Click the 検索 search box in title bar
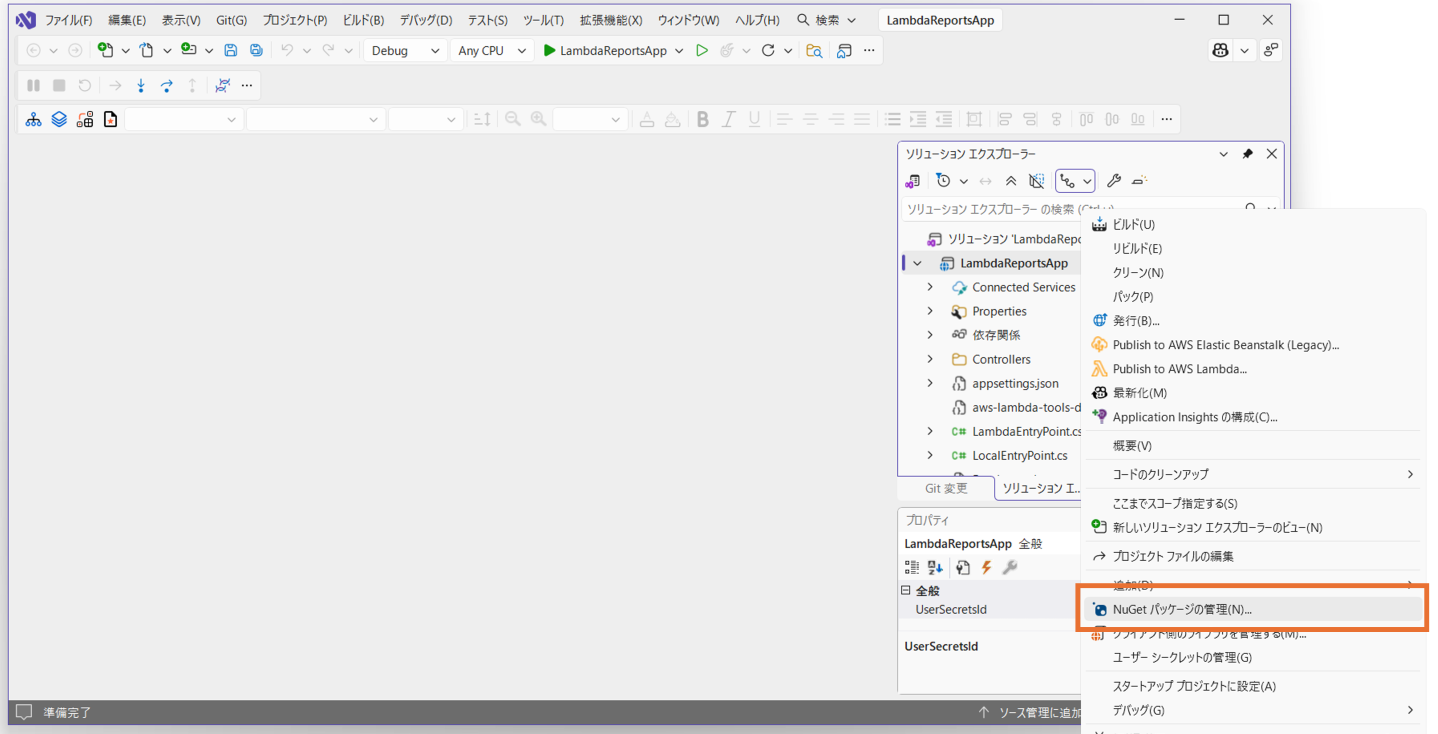Image resolution: width=1438 pixels, height=734 pixels. click(x=827, y=20)
